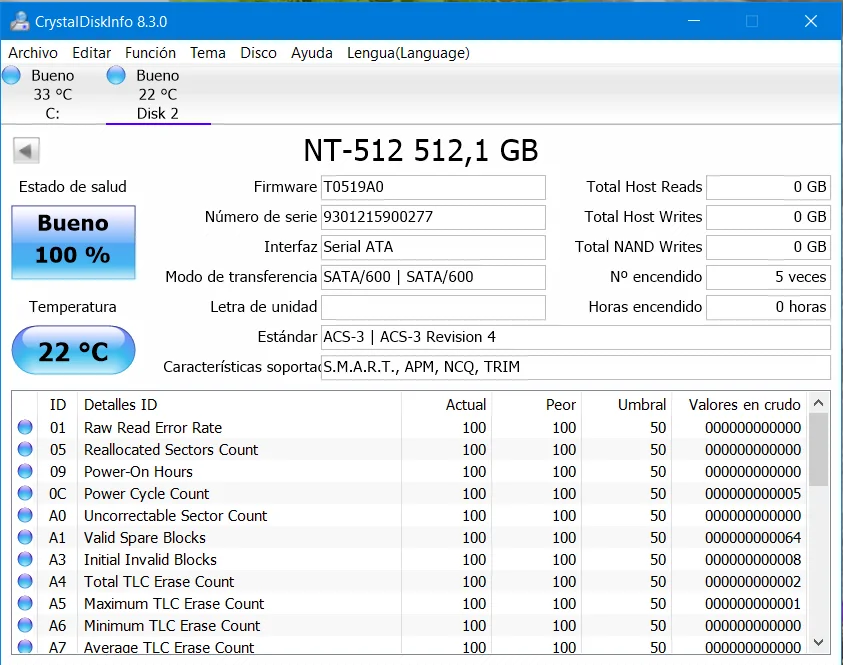Image resolution: width=843 pixels, height=665 pixels.
Task: Click the C: drive blue status orb
Action: click(x=12, y=75)
